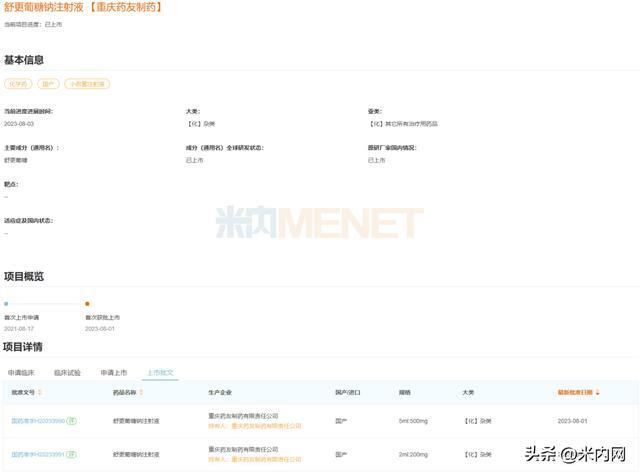Click green badge icon in 2ml:200mg row
Screen dimensions: 640x476
[71, 454]
